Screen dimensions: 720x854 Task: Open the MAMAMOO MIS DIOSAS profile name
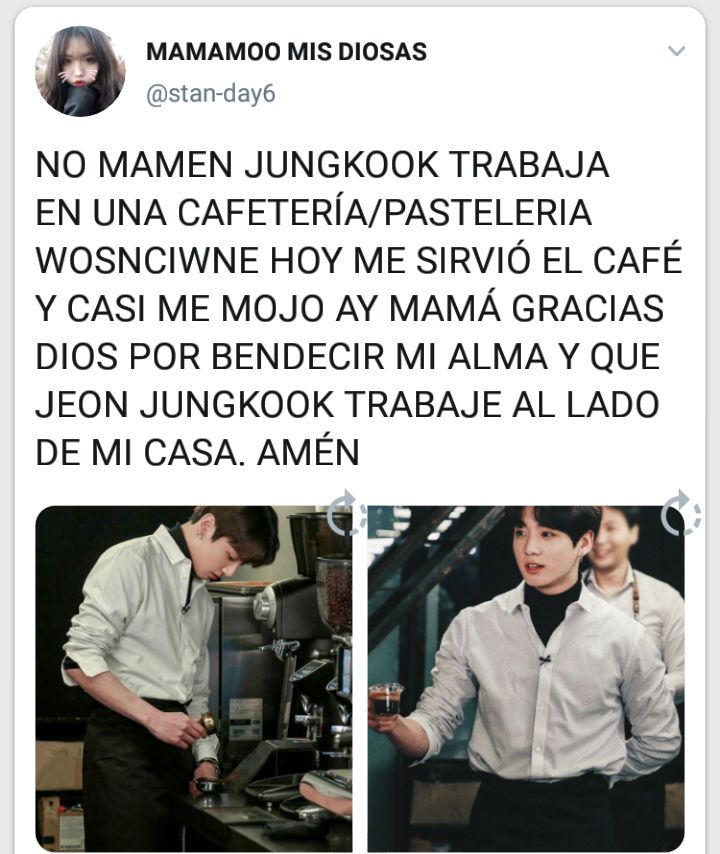pyautogui.click(x=286, y=52)
